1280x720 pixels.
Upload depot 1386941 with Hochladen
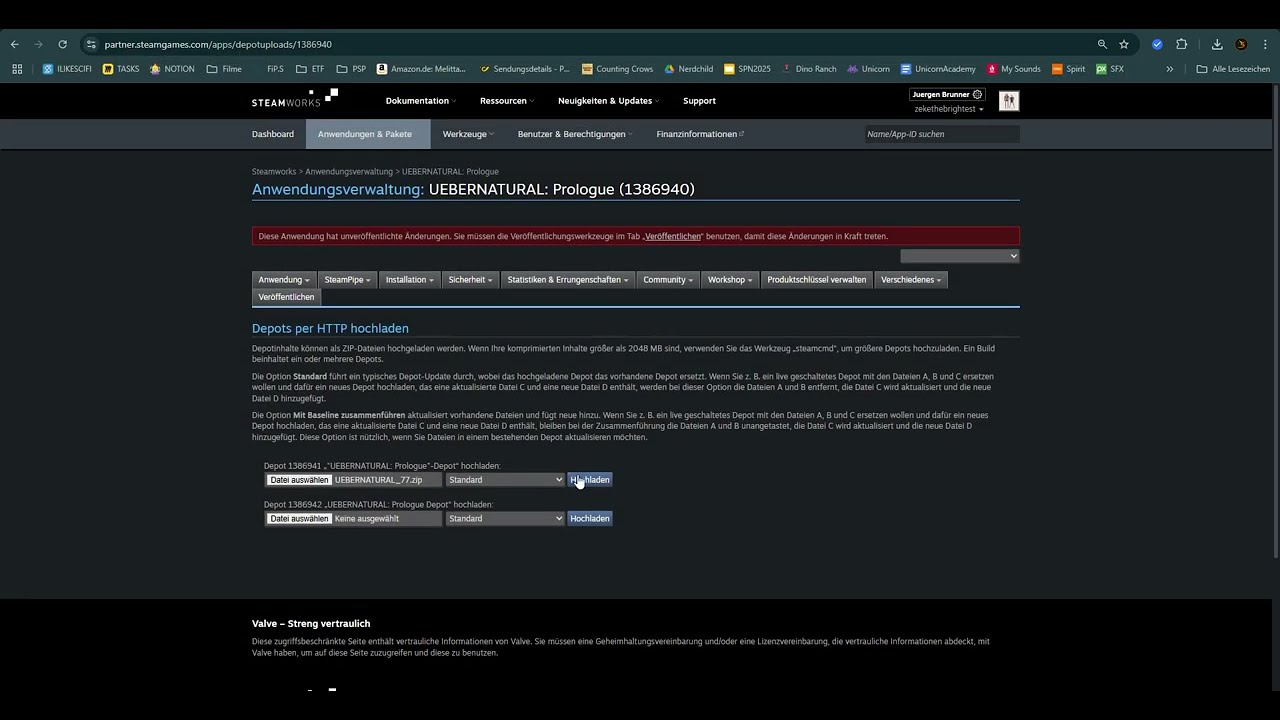589,480
